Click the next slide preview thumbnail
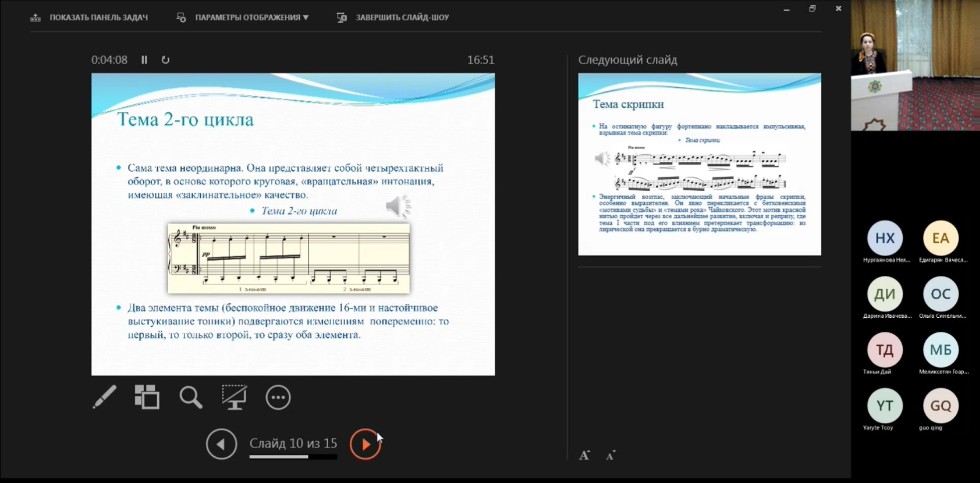Viewport: 980px width, 483px height. [x=699, y=163]
